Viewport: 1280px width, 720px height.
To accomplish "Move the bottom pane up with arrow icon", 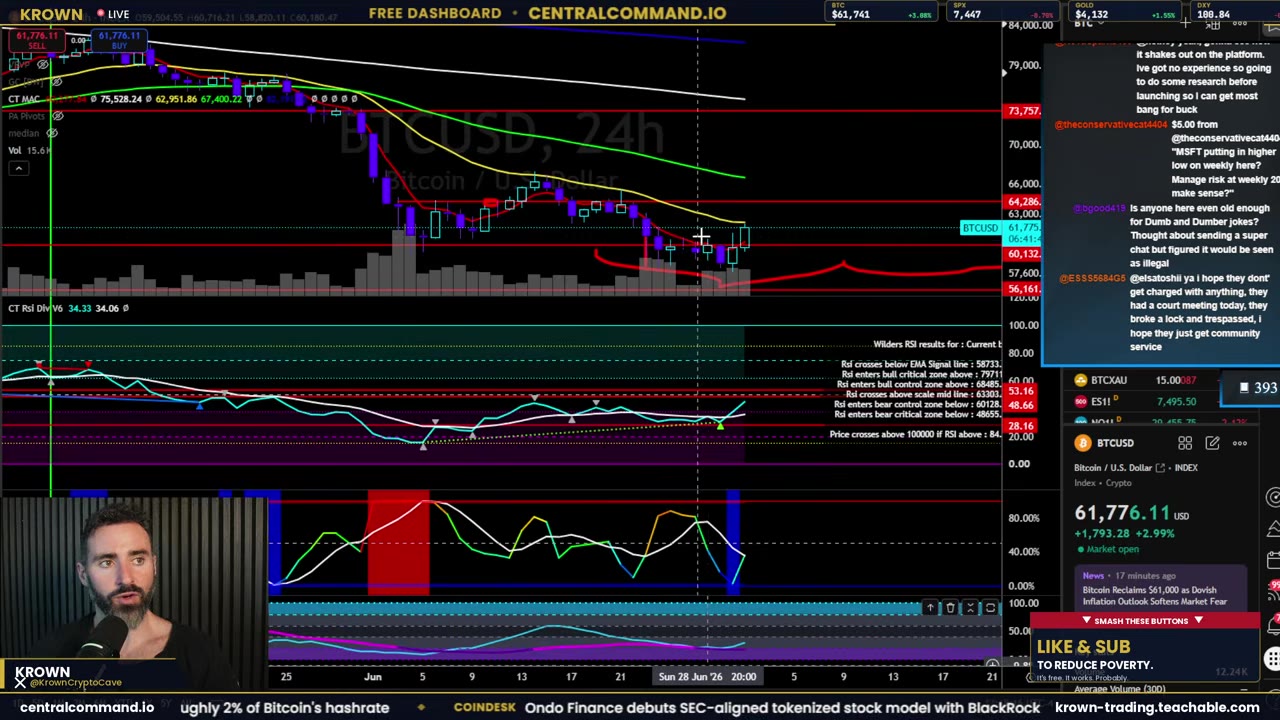I will pyautogui.click(x=930, y=608).
